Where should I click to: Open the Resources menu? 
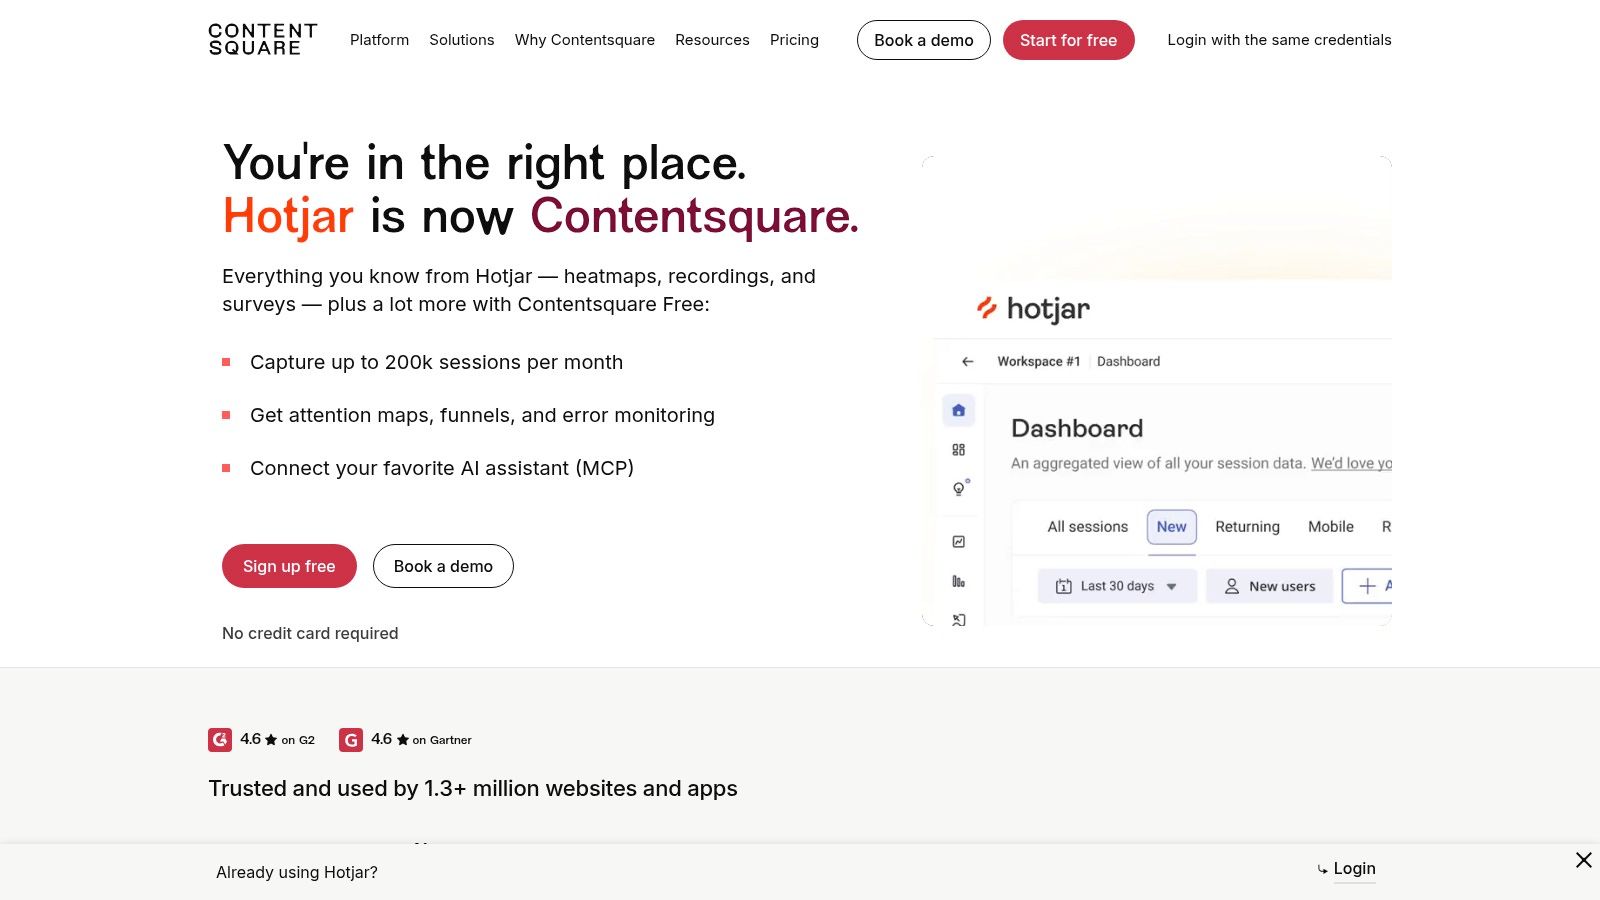pyautogui.click(x=712, y=40)
